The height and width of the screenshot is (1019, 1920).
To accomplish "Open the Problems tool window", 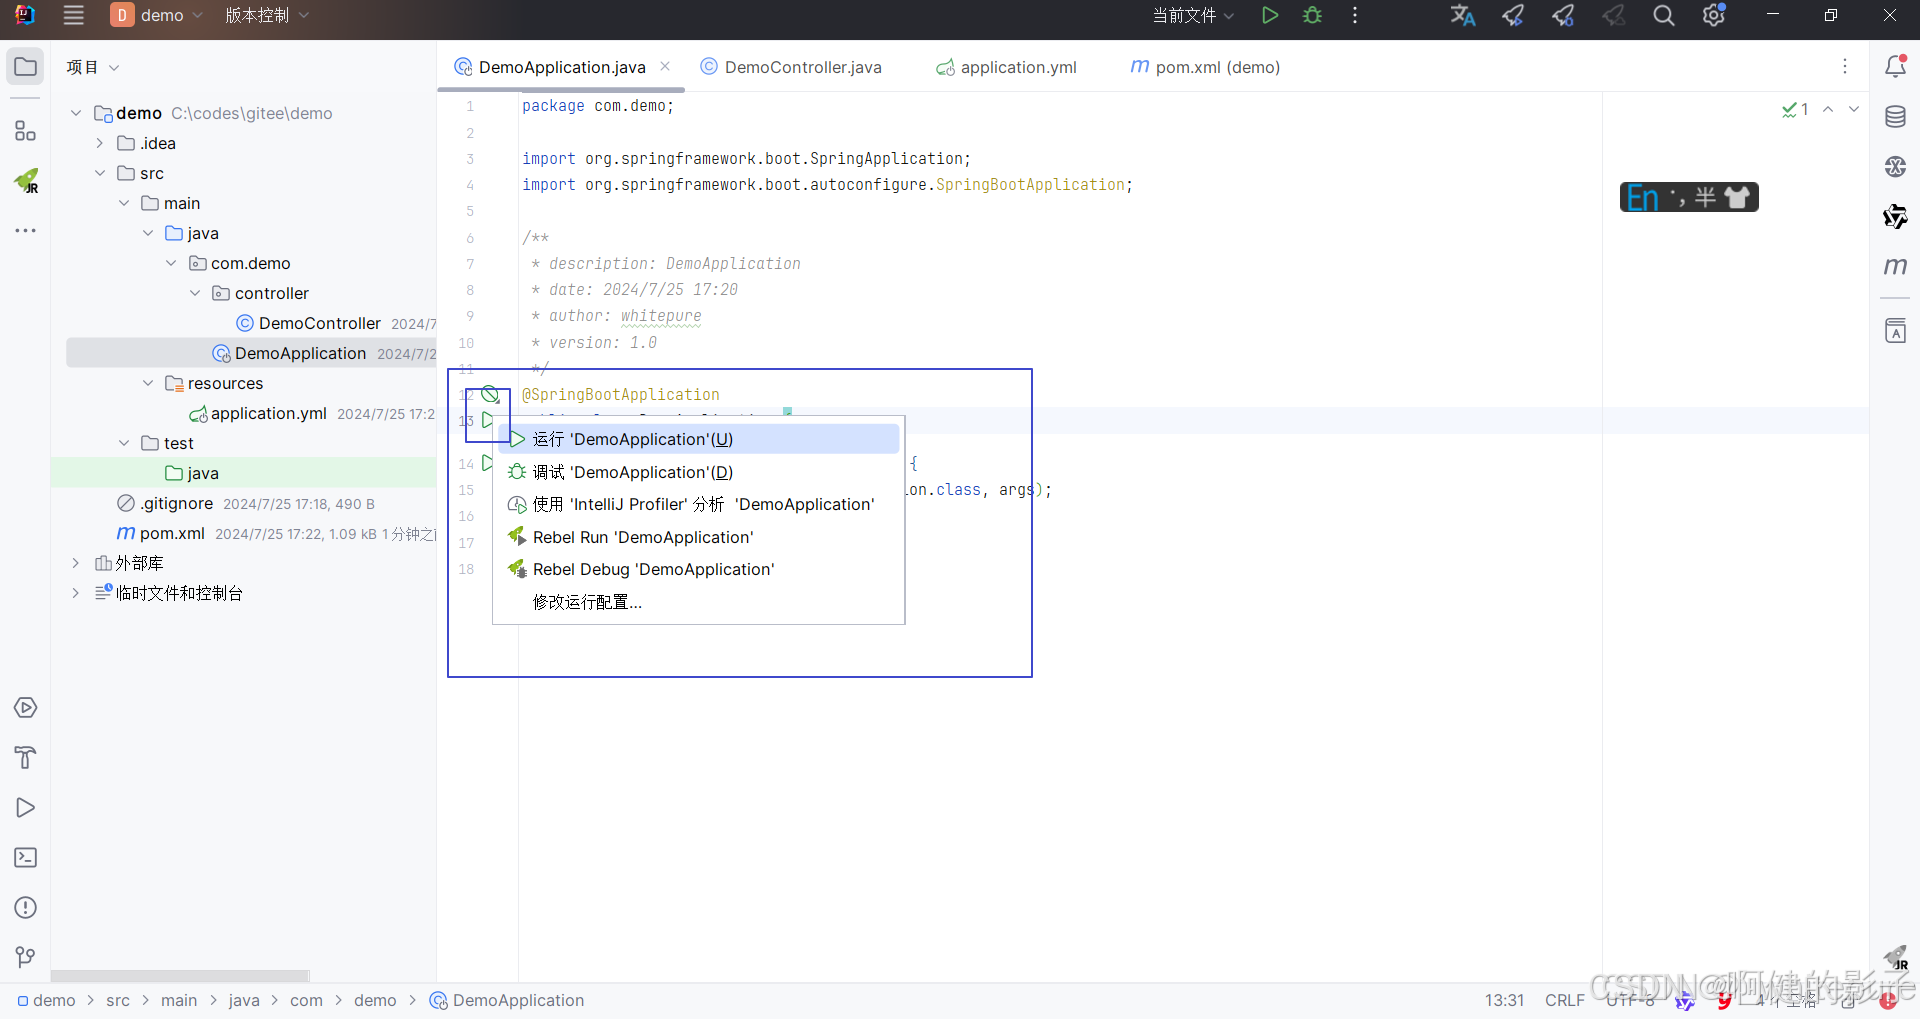I will (26, 908).
